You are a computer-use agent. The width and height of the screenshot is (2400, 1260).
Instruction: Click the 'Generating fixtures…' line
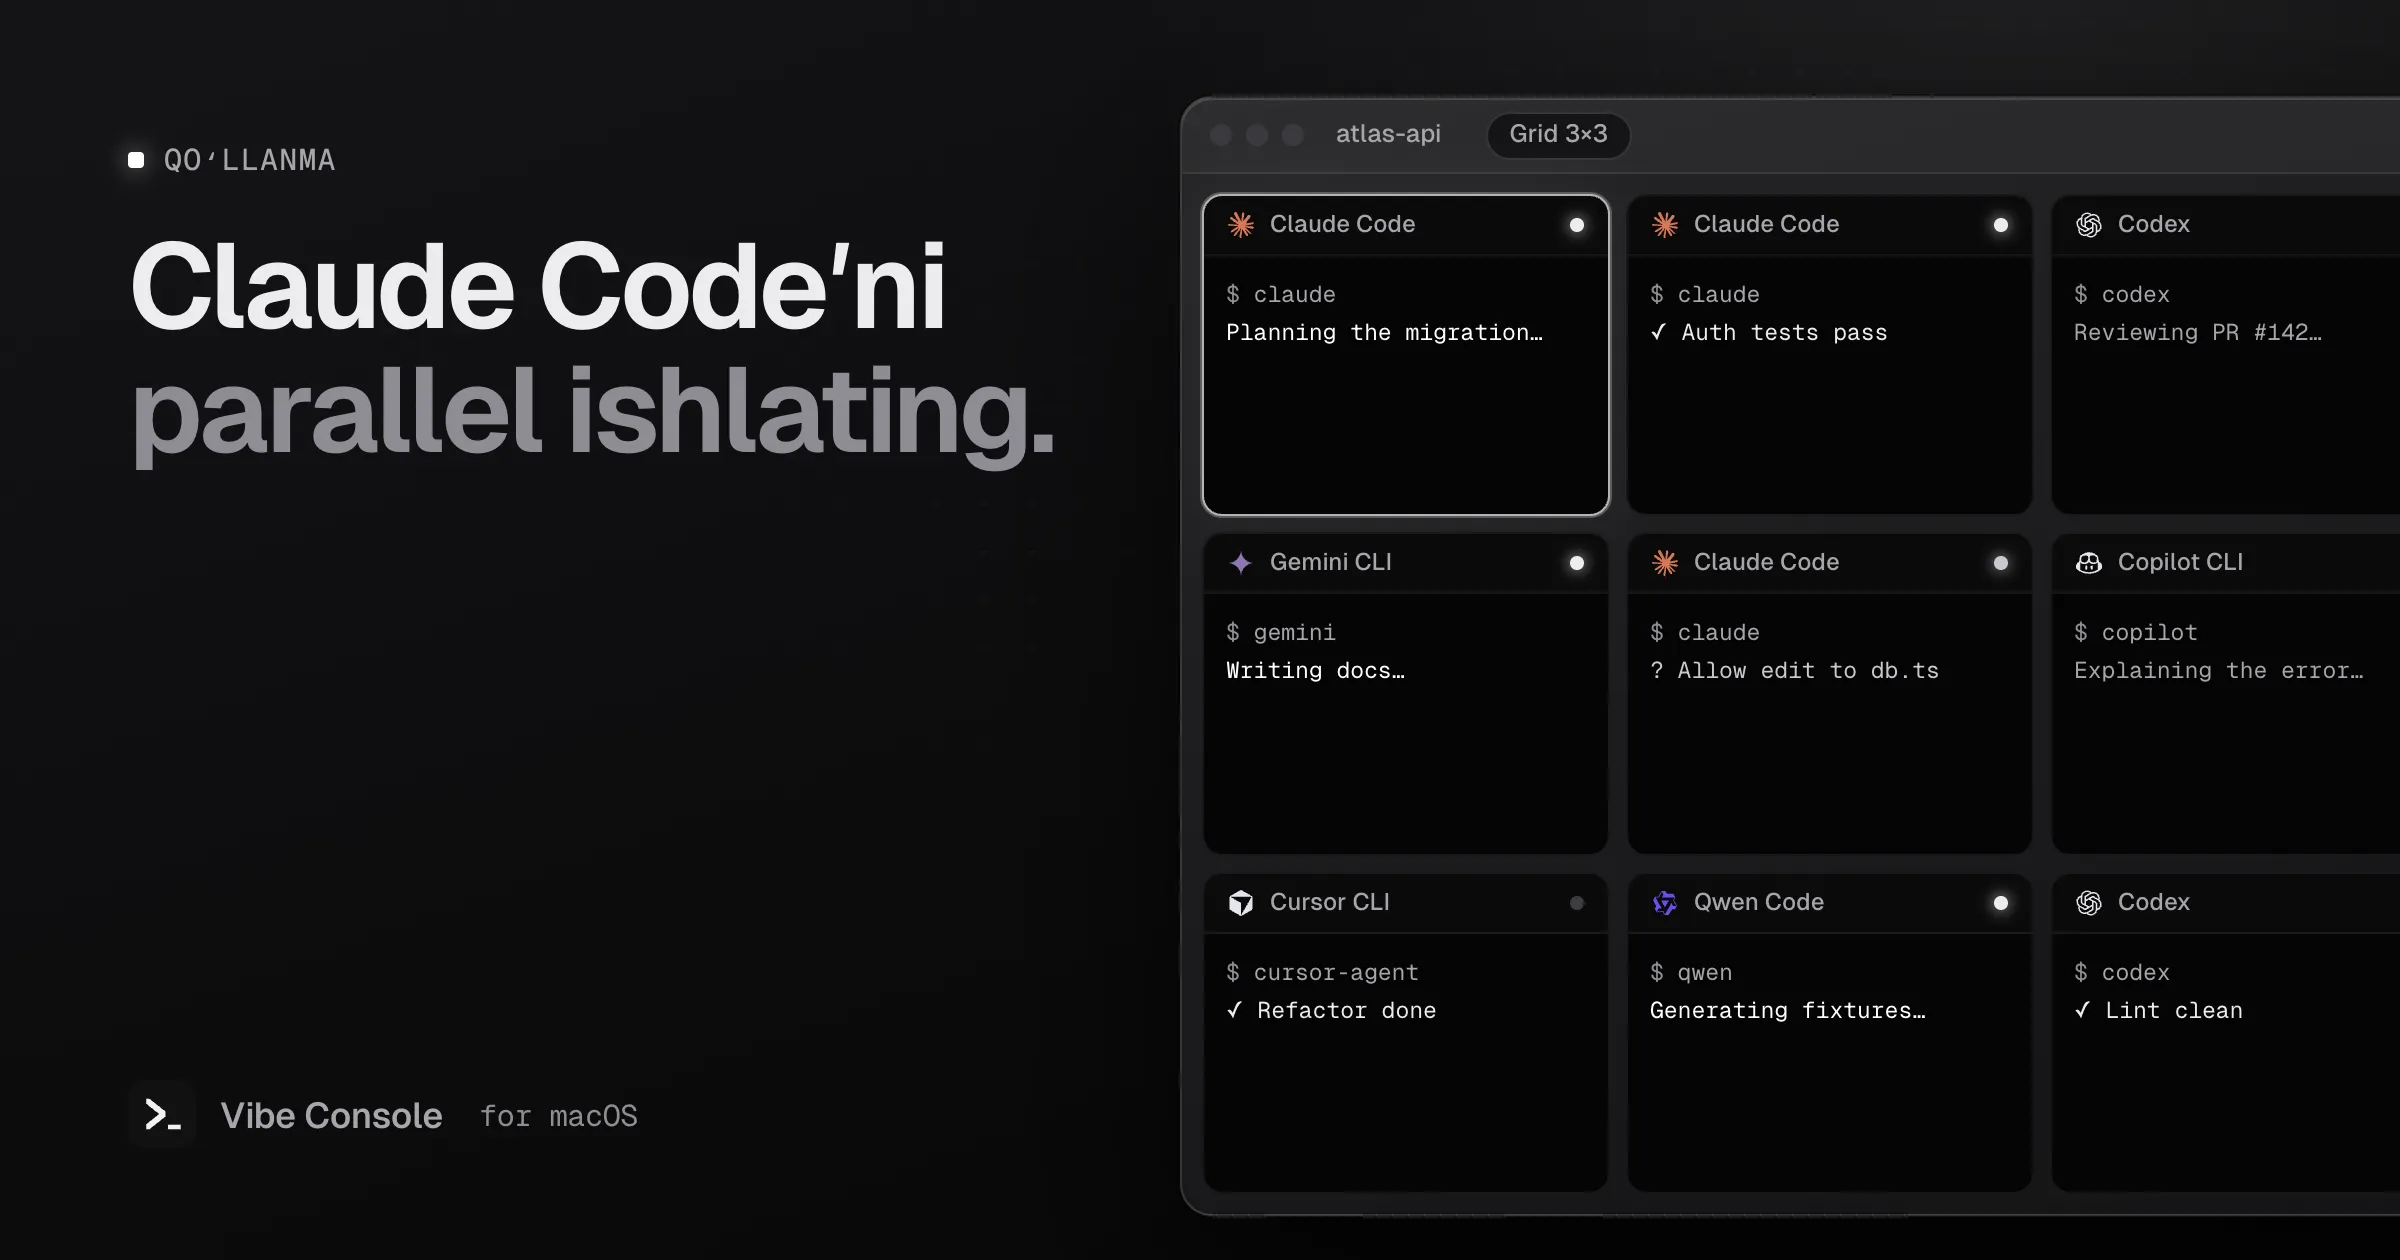pos(1788,1011)
